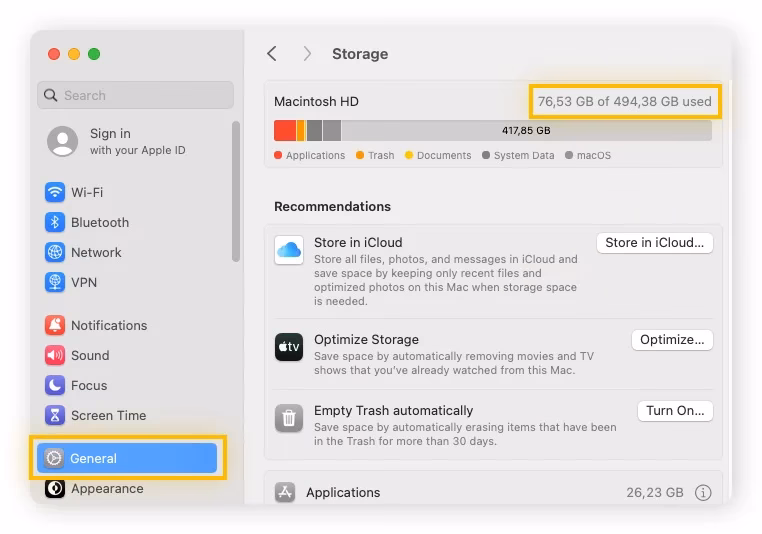Screen dimensions: 762x534
Task: Open Sound settings speaker icon
Action: [x=55, y=355]
